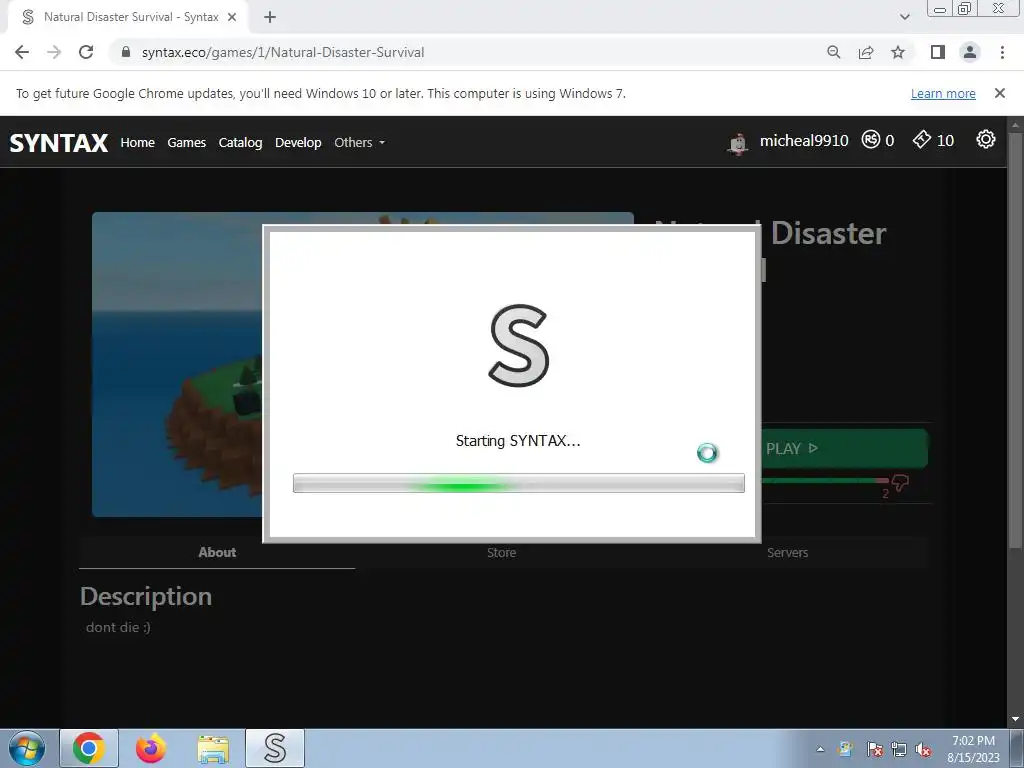Click the green PLAY button
The height and width of the screenshot is (768, 1024).
pos(845,449)
